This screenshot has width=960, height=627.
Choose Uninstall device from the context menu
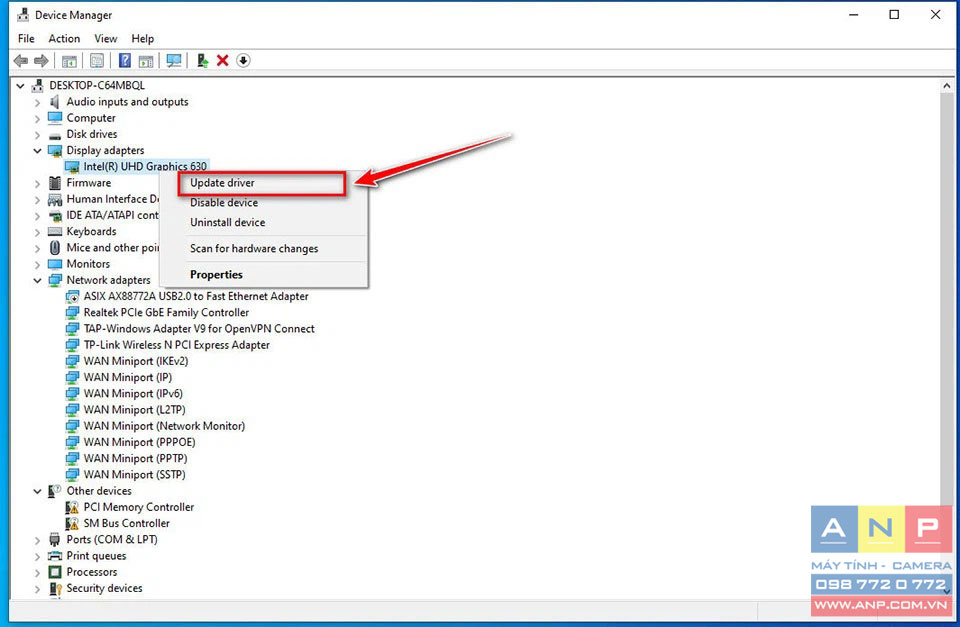pos(263,223)
